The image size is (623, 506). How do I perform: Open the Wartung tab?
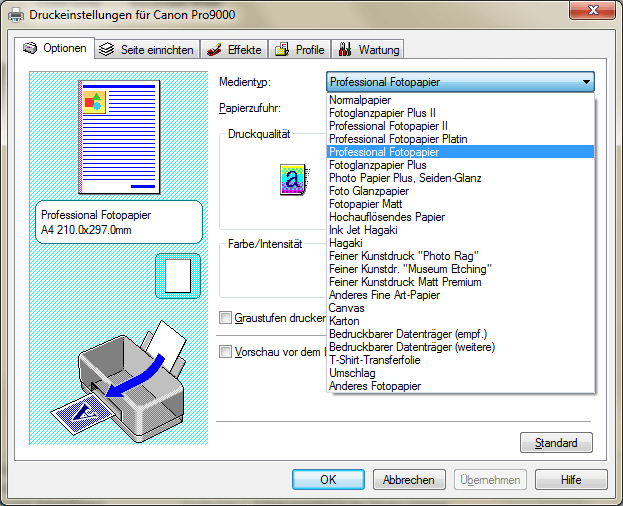[368, 50]
